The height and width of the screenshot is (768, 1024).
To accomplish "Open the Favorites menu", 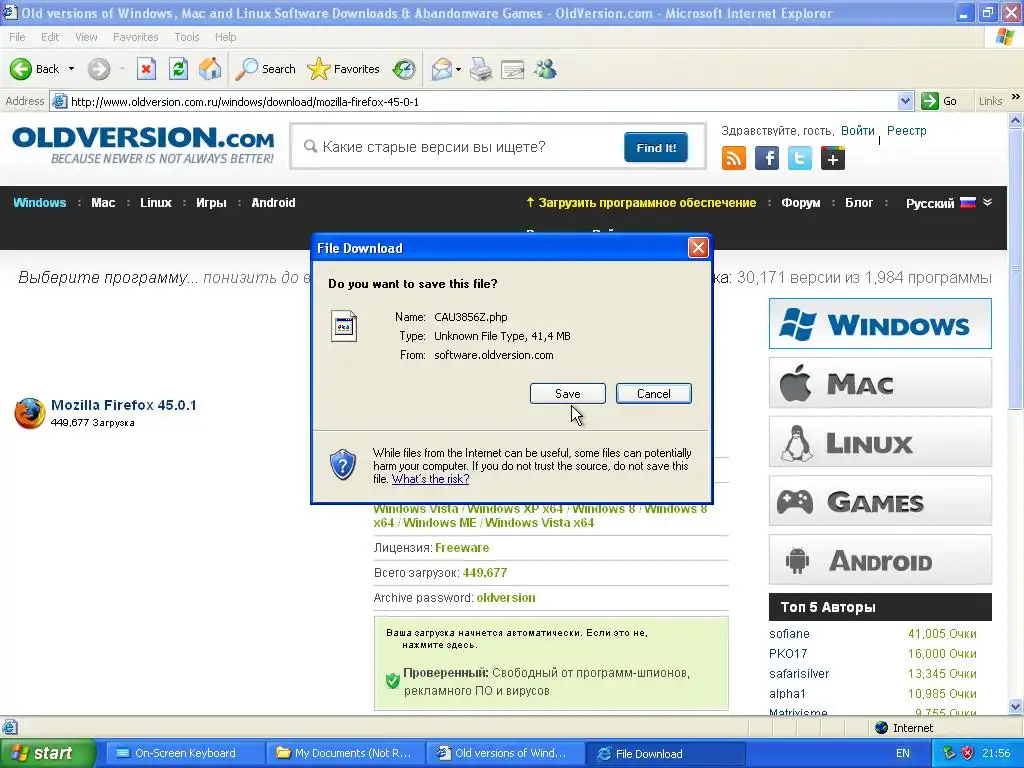I will click(x=135, y=37).
